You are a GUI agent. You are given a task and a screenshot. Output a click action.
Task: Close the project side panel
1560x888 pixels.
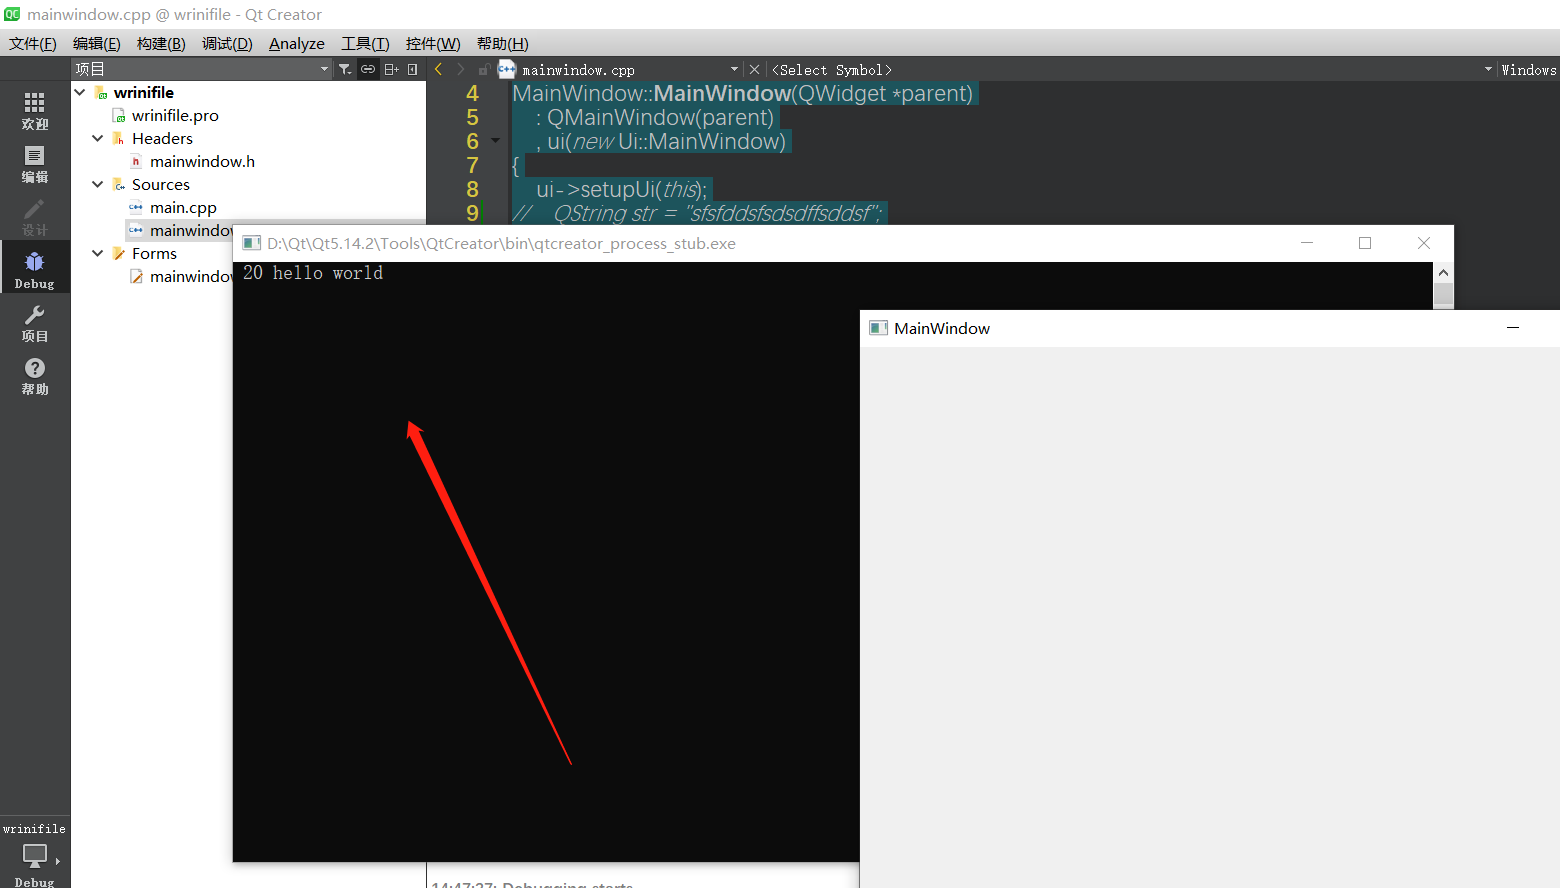point(413,69)
